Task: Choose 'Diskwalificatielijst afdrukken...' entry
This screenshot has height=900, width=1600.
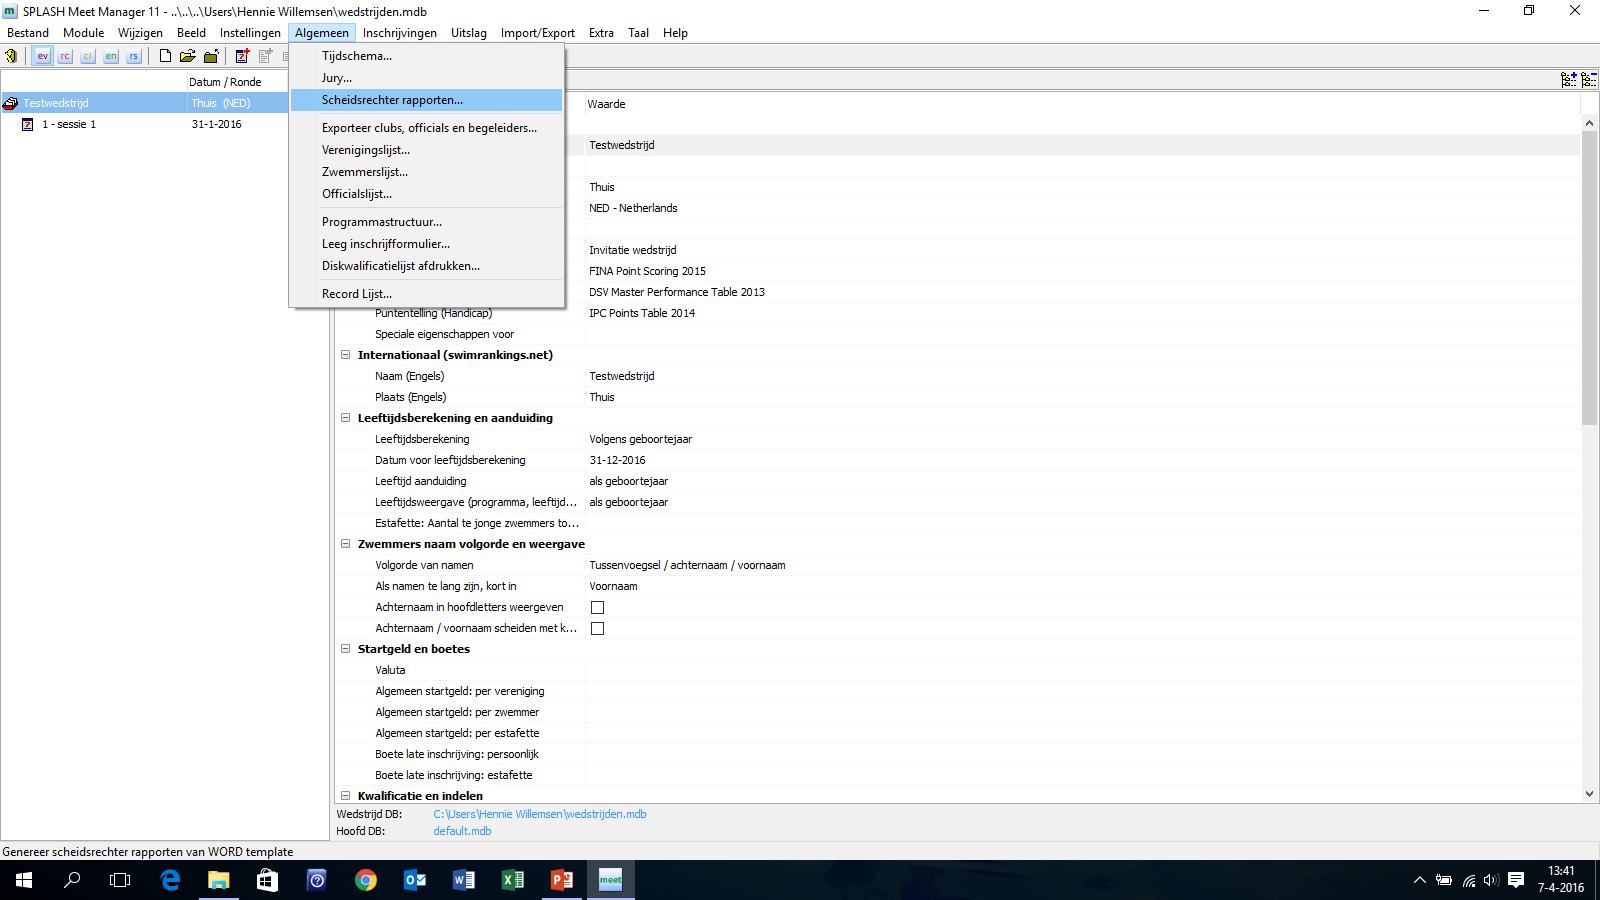Action: tap(426, 266)
